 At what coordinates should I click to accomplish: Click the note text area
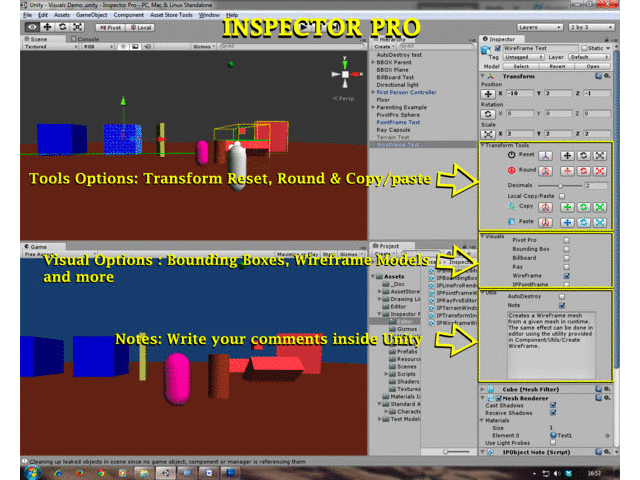(551, 344)
